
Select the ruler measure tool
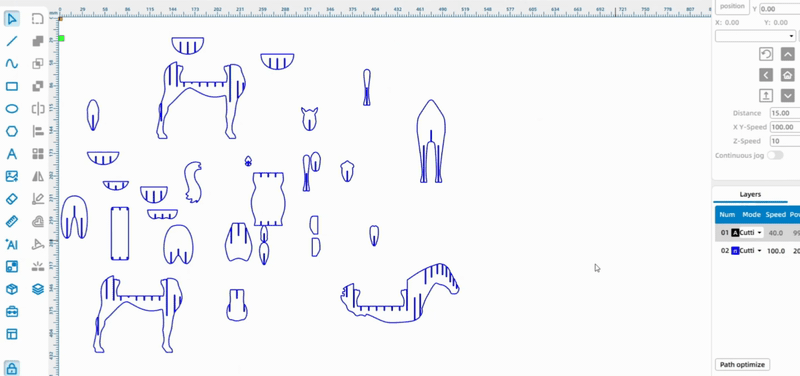[12, 221]
